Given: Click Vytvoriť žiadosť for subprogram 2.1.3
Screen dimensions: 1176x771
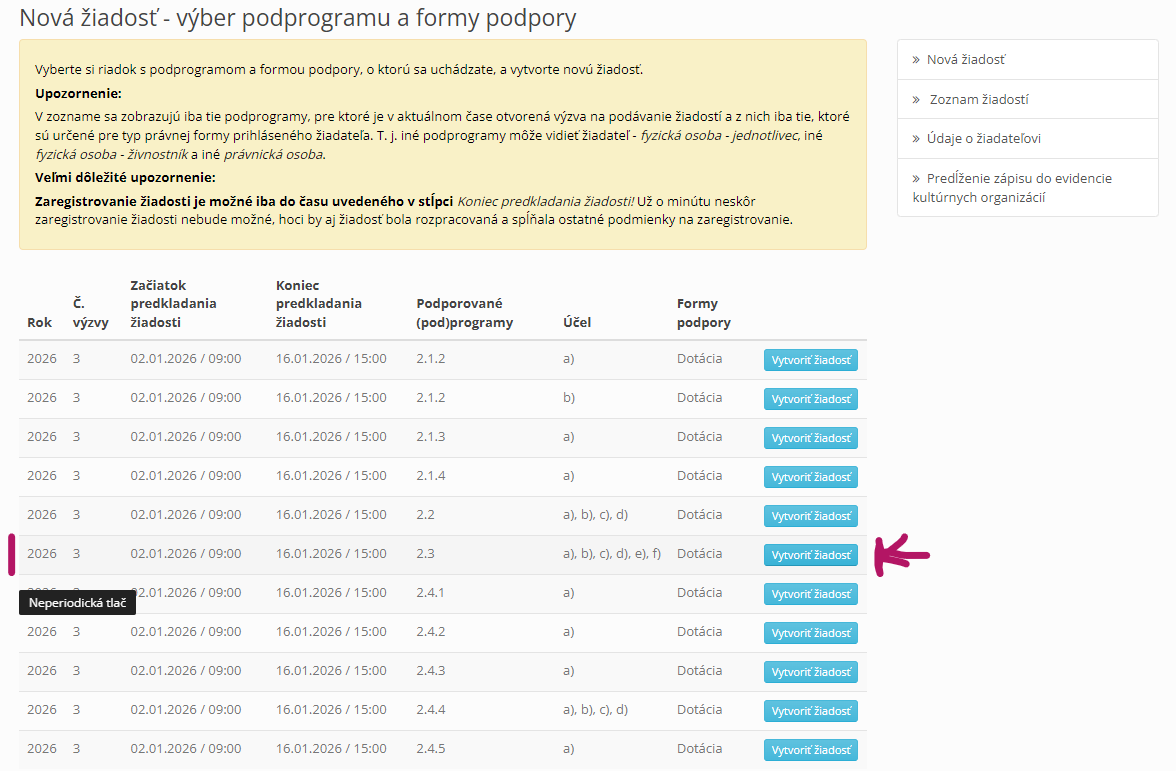Looking at the screenshot, I should tap(810, 438).
